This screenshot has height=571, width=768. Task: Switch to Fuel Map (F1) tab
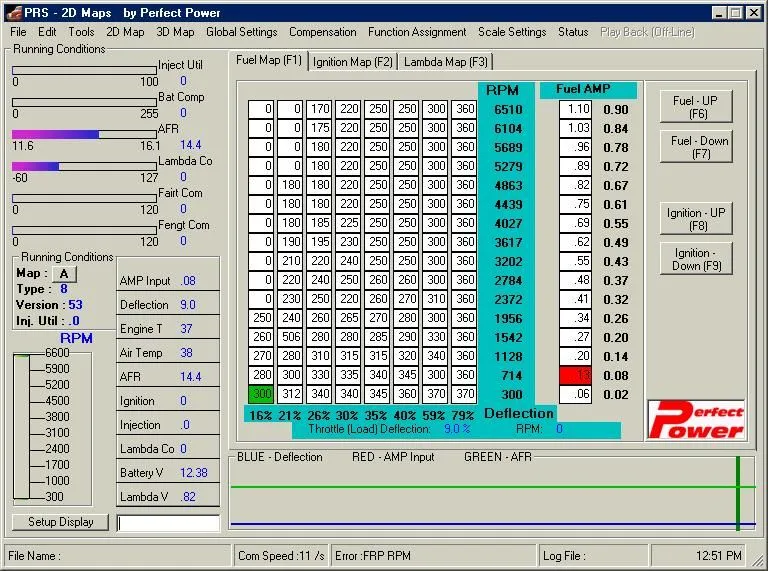pos(269,60)
